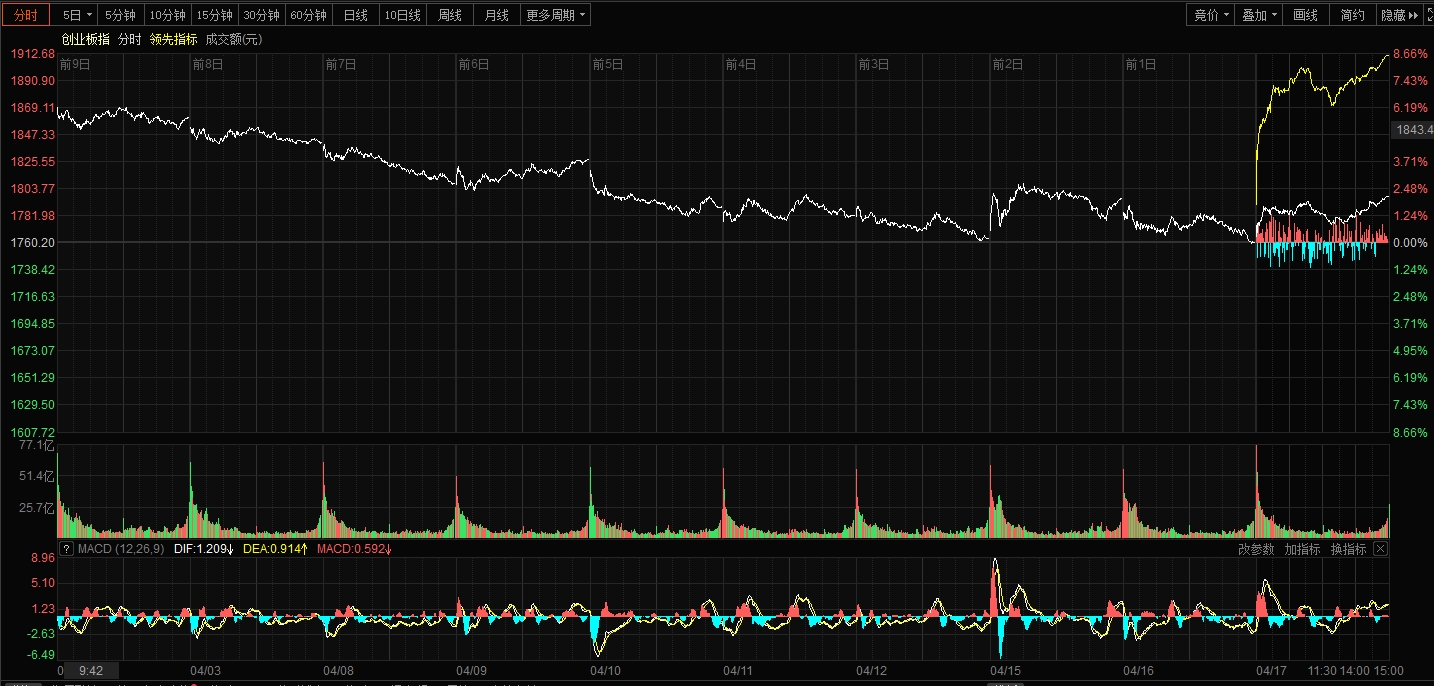The image size is (1434, 686).
Task: Click the 领先指标 legend label
Action: click(x=173, y=39)
